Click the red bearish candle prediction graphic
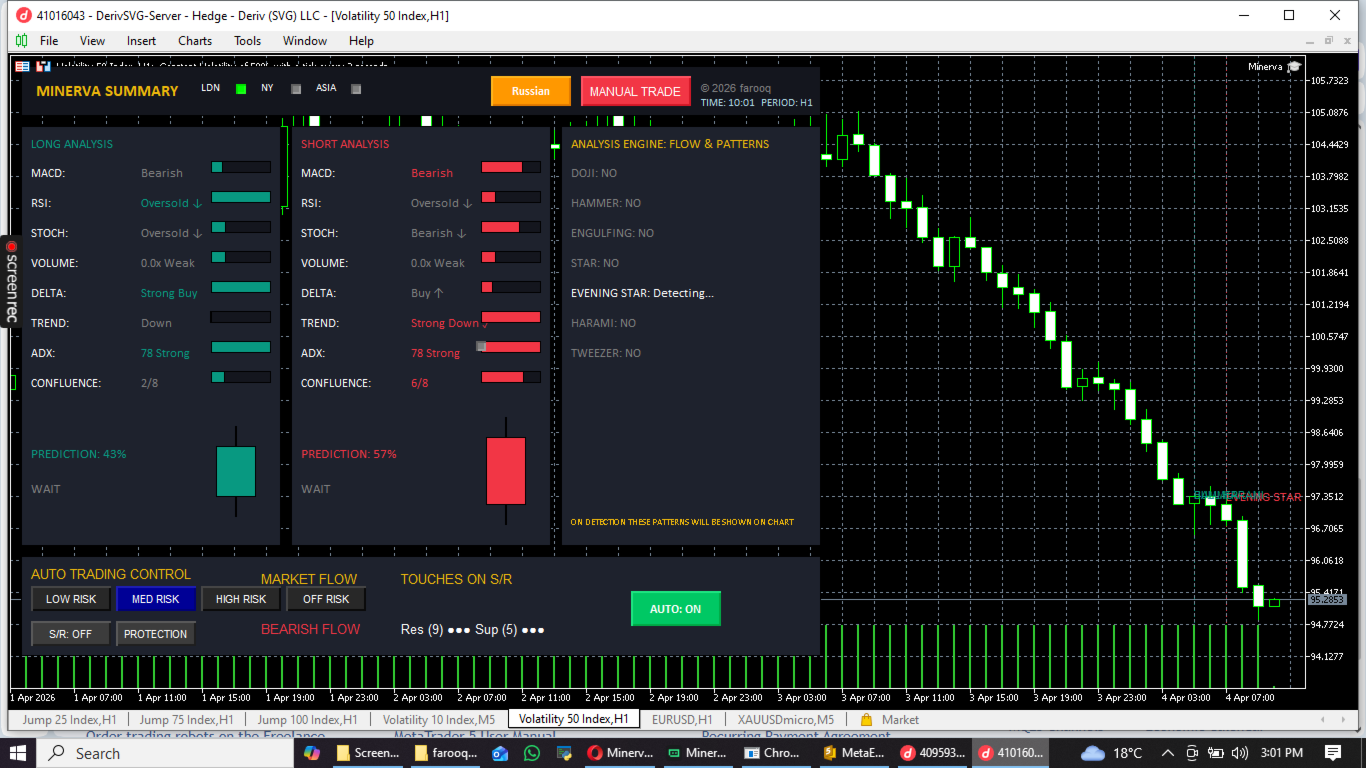The image size is (1366, 768). 506,470
